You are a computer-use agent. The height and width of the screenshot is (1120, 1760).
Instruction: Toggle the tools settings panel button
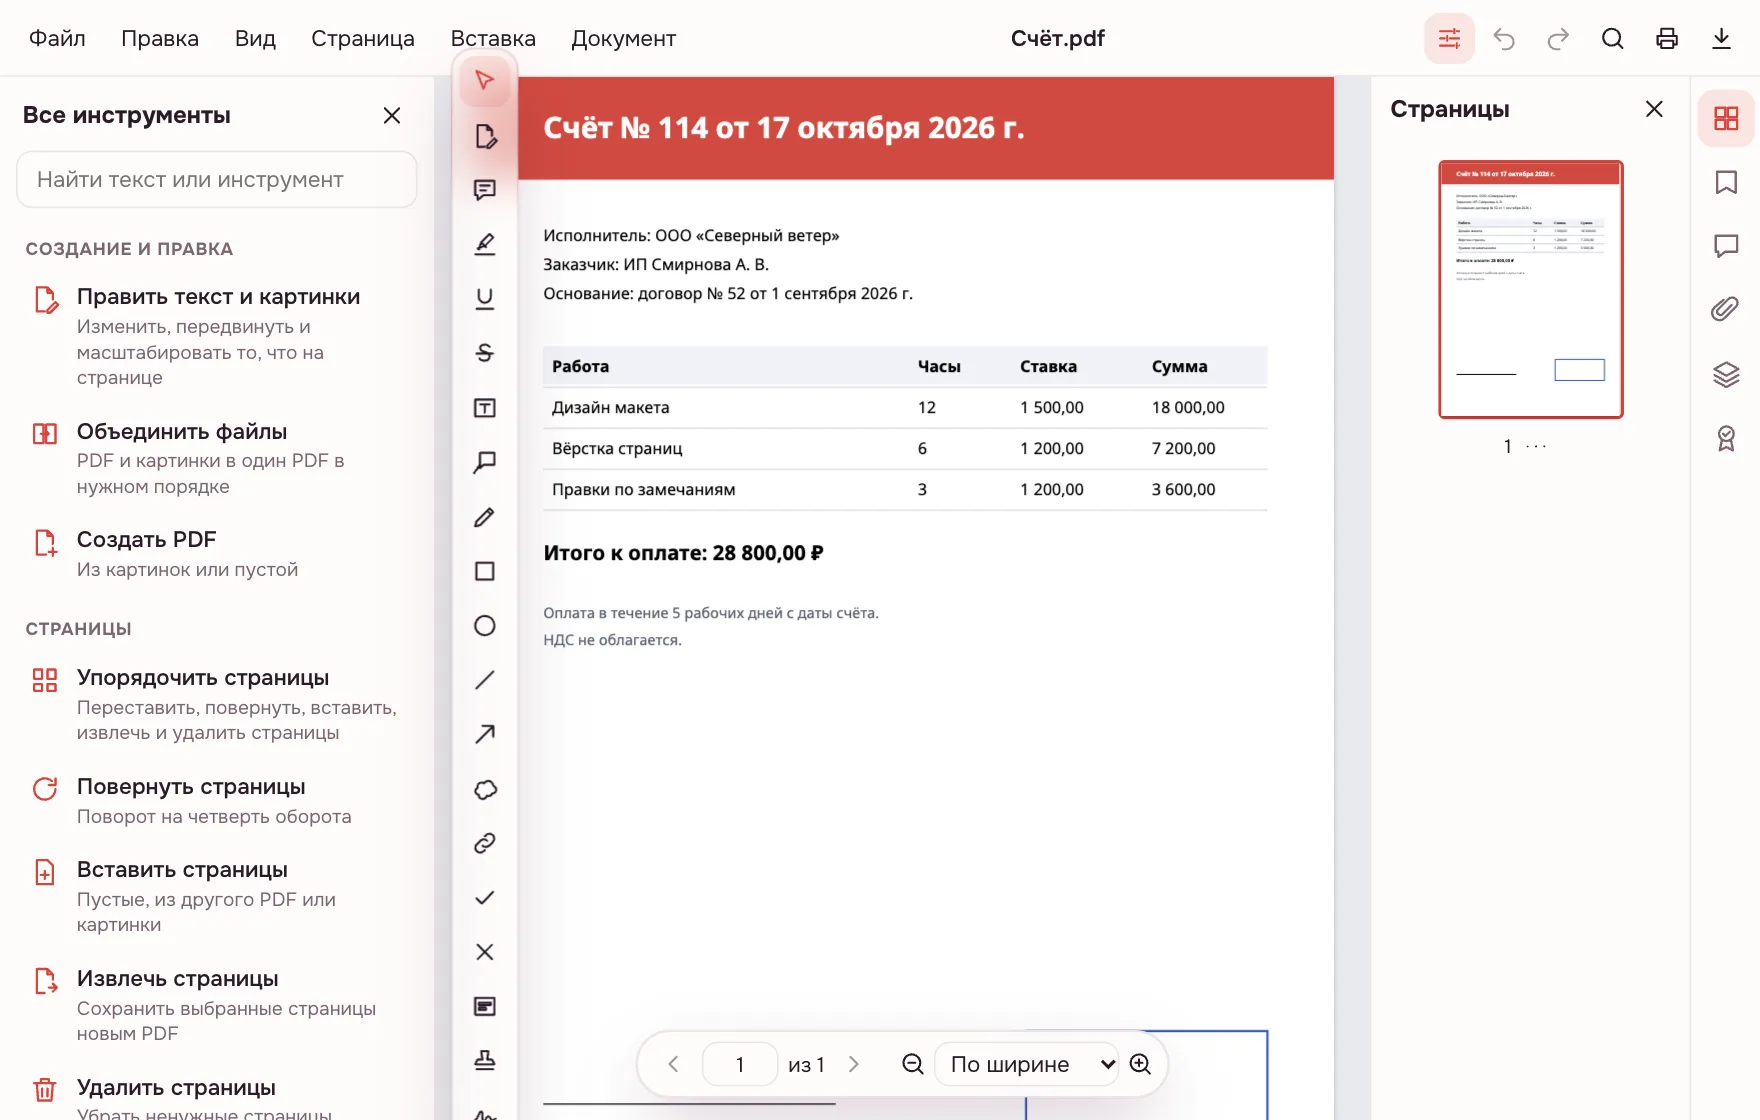click(x=1449, y=39)
